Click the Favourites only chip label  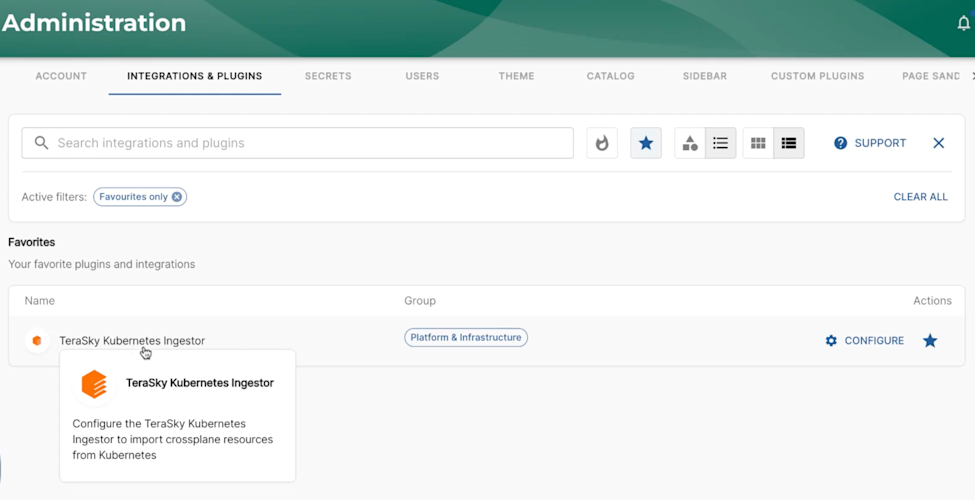pos(133,197)
